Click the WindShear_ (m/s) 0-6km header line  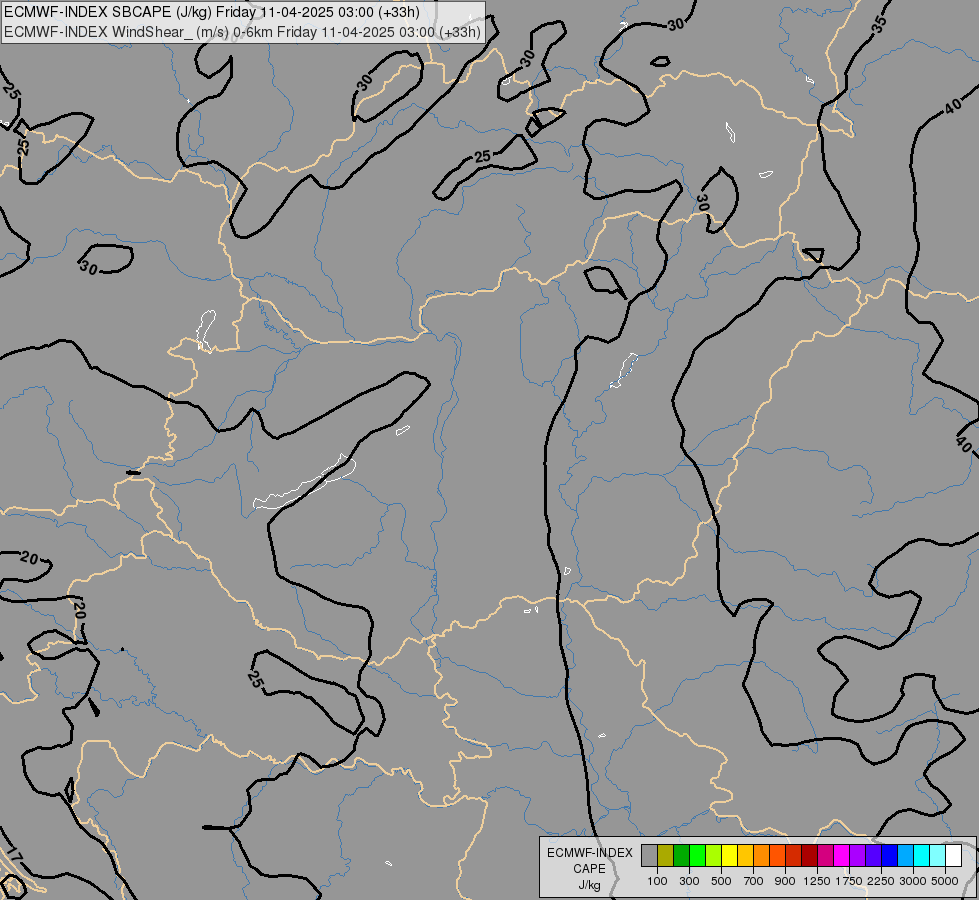tap(242, 32)
